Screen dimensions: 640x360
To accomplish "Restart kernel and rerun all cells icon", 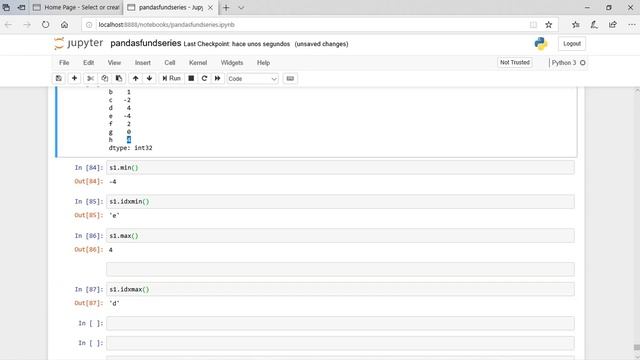I will (218, 78).
